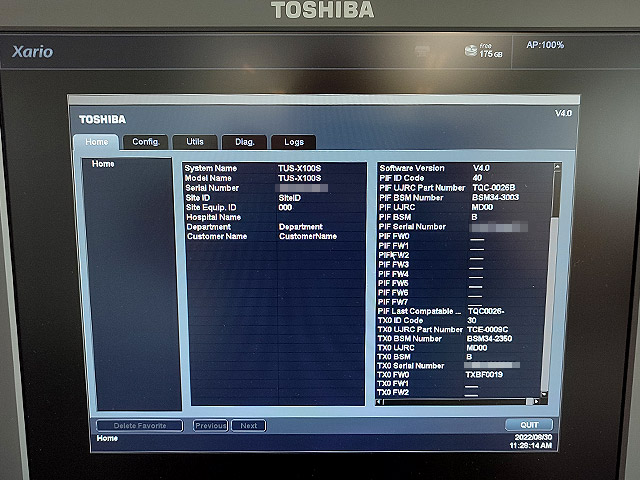Select the PIF FW4 row
640x480 pixels.
tap(463, 274)
